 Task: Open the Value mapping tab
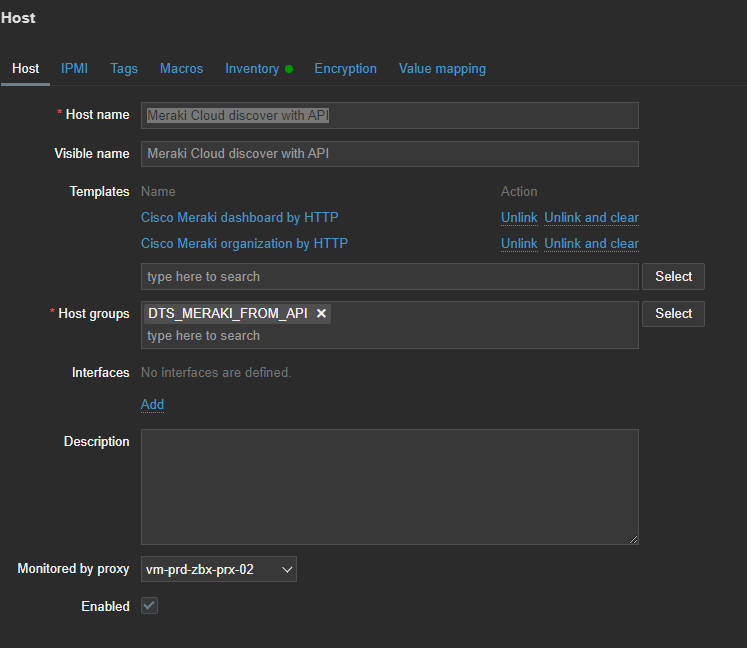click(442, 69)
